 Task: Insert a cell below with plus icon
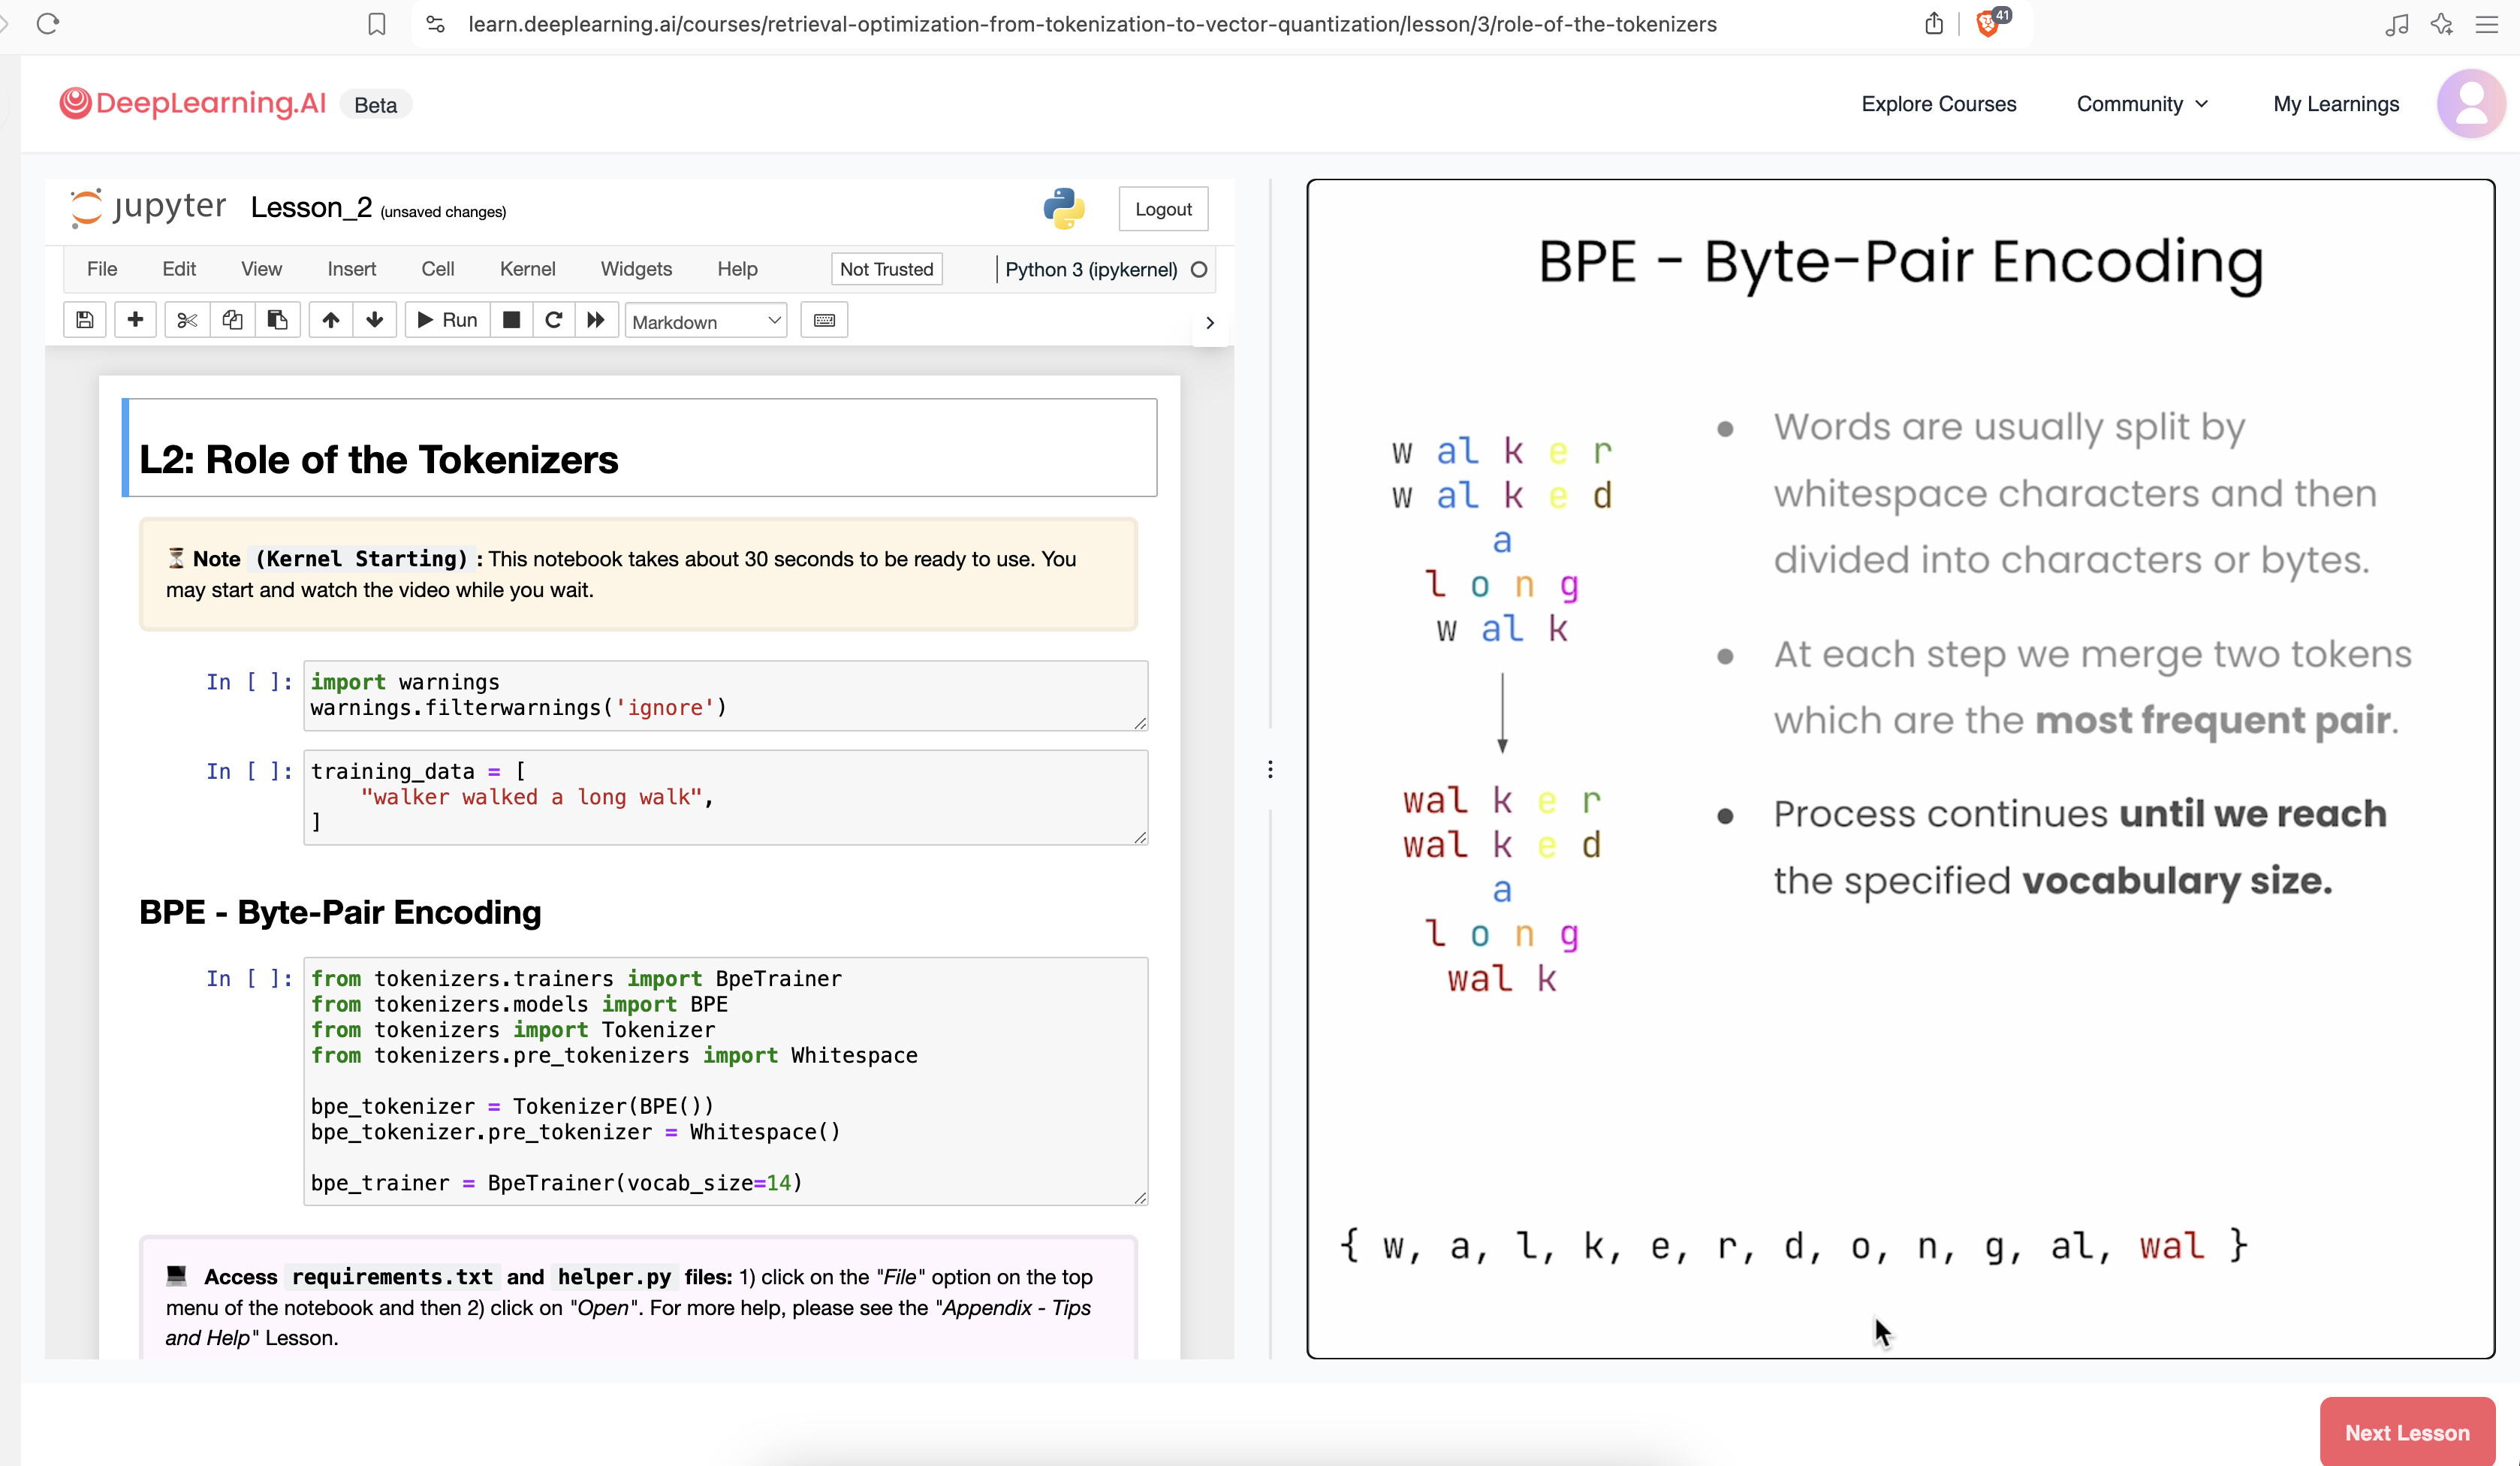click(135, 320)
